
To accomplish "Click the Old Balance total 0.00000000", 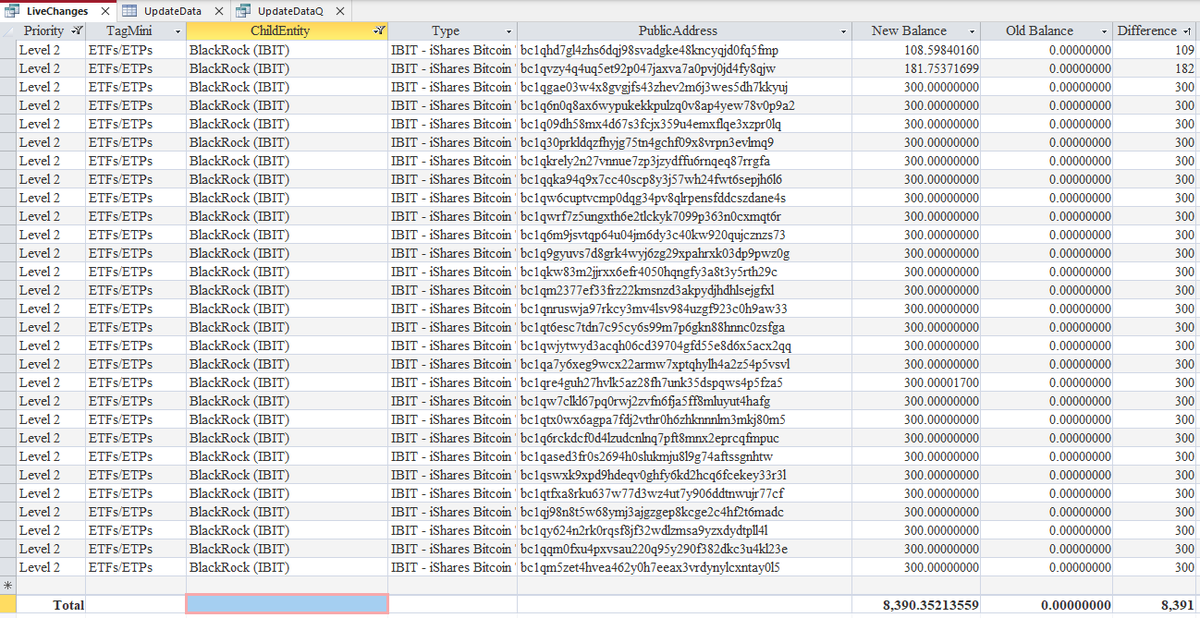I will click(1075, 605).
